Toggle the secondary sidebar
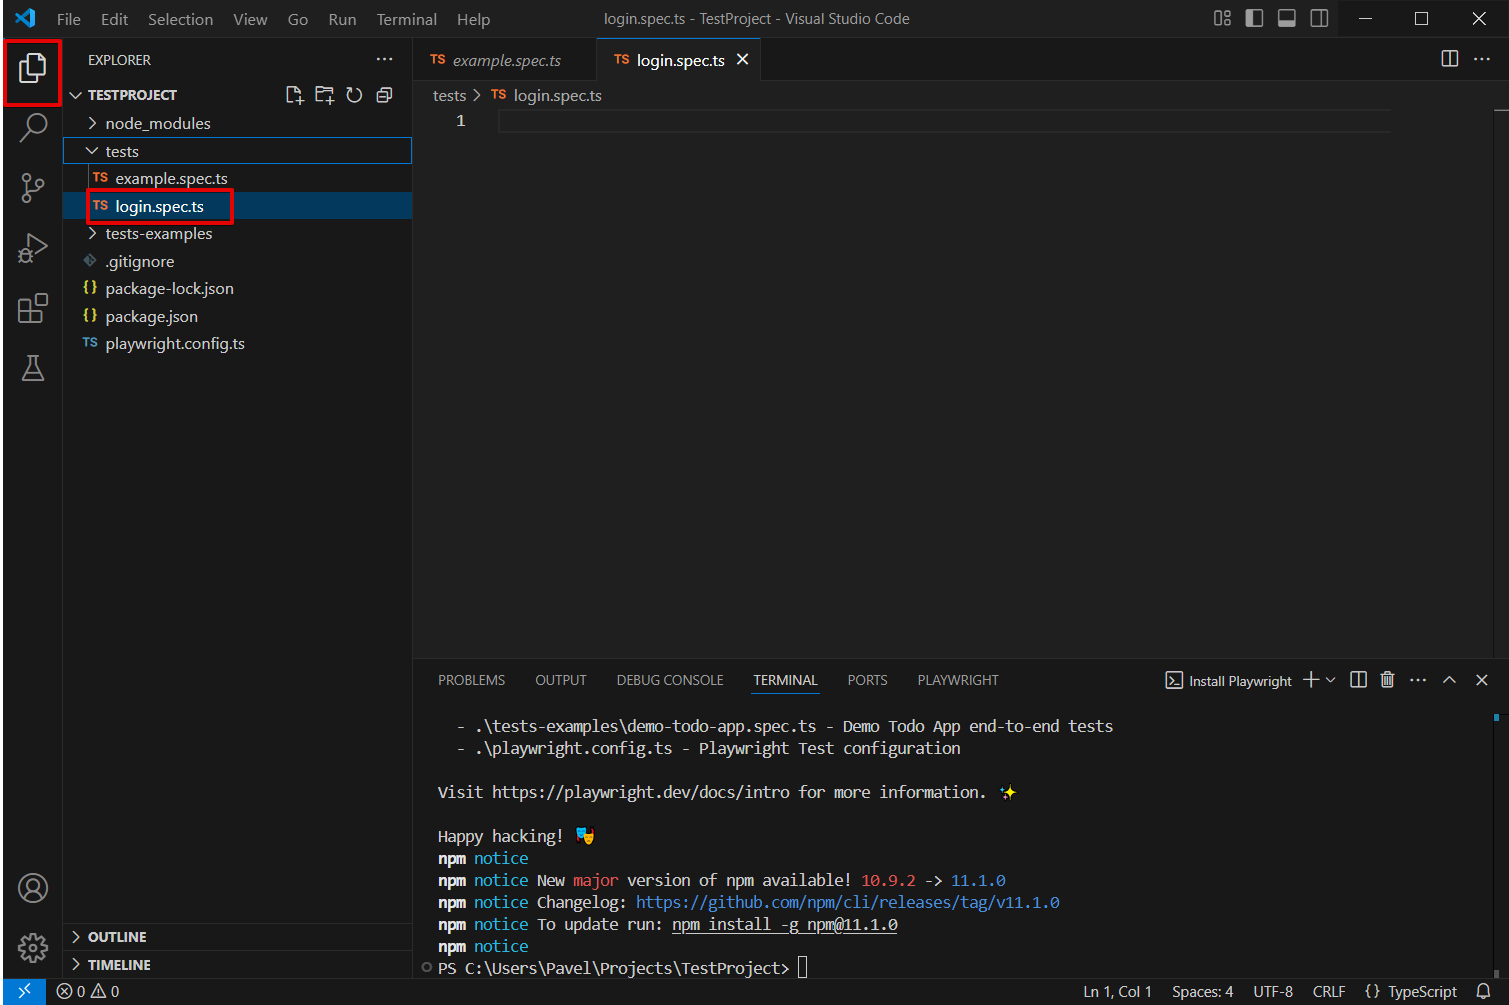Image resolution: width=1509 pixels, height=1005 pixels. tap(1318, 18)
